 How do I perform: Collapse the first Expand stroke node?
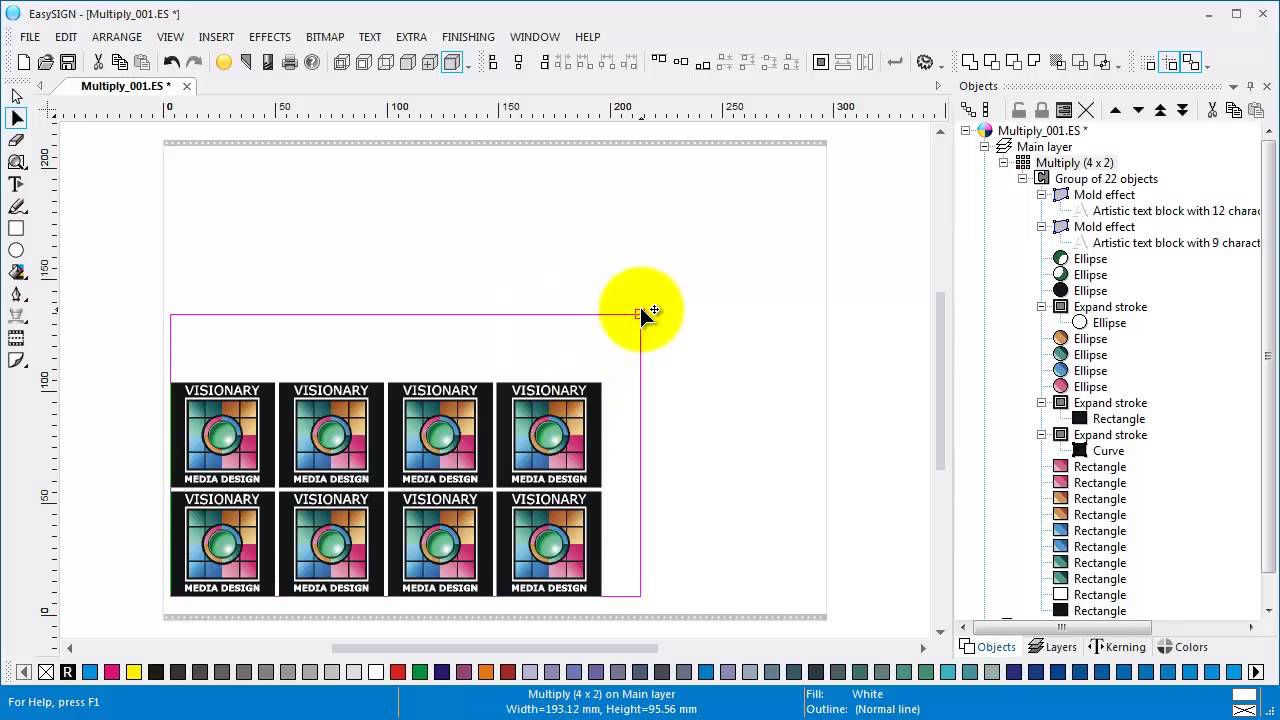1042,307
